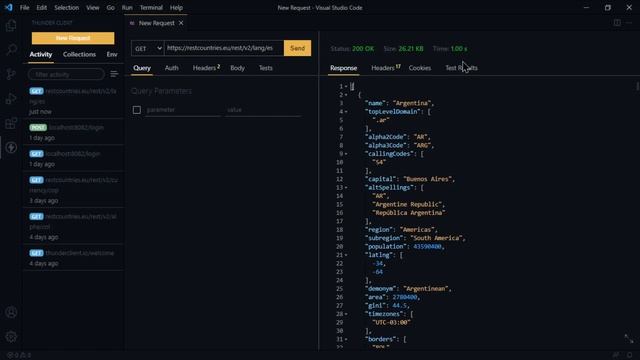Collapse timezones fold arrow at line 28
The height and width of the screenshot is (360, 640).
346,314
